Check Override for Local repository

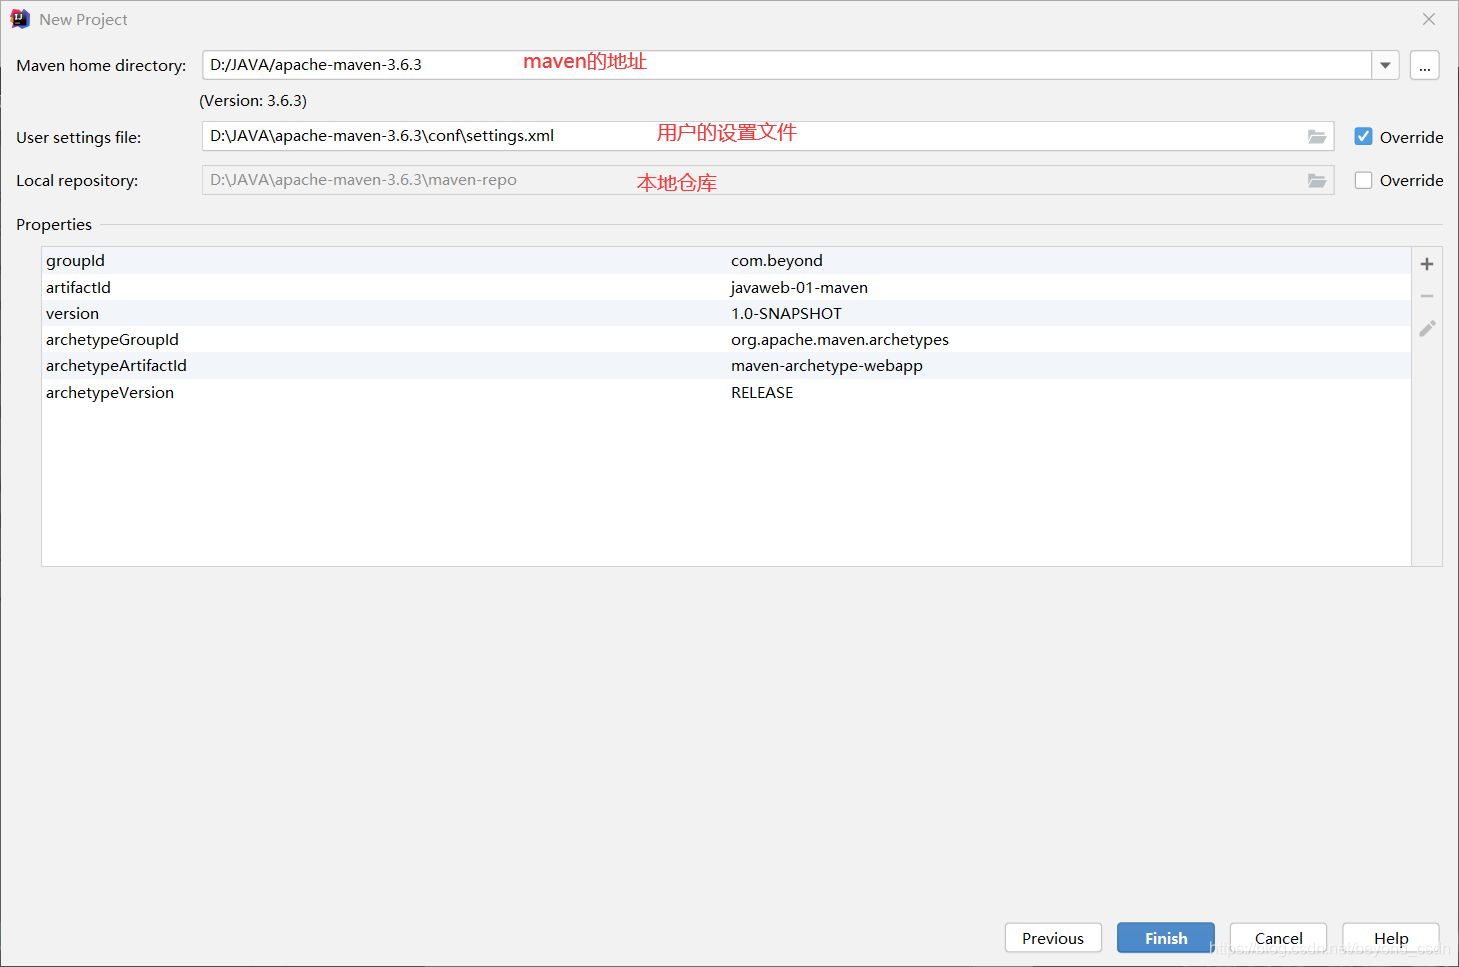1363,180
